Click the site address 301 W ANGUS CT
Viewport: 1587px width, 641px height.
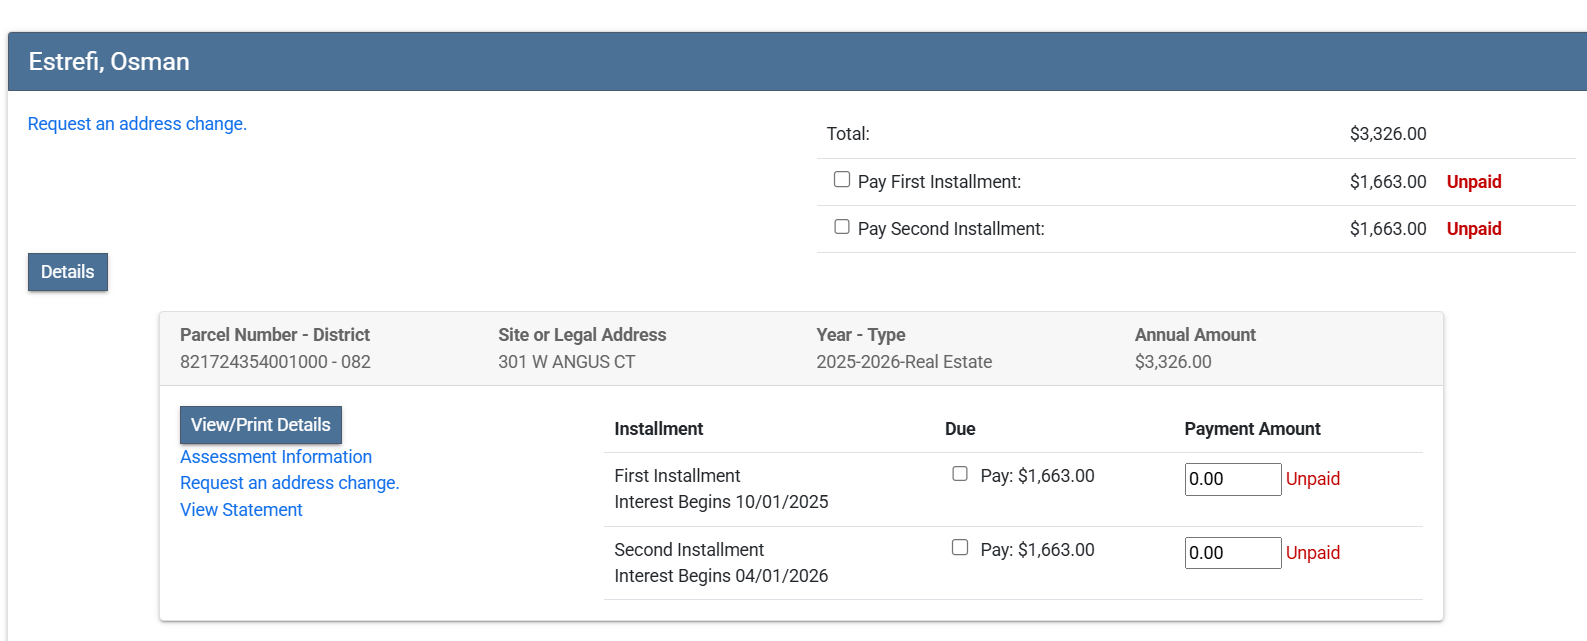coord(566,362)
